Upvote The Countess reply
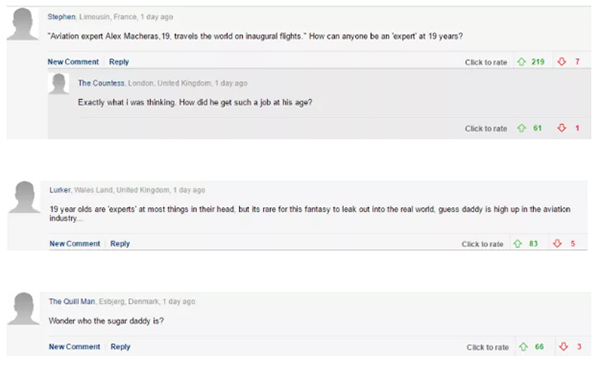The image size is (600, 382). click(521, 128)
